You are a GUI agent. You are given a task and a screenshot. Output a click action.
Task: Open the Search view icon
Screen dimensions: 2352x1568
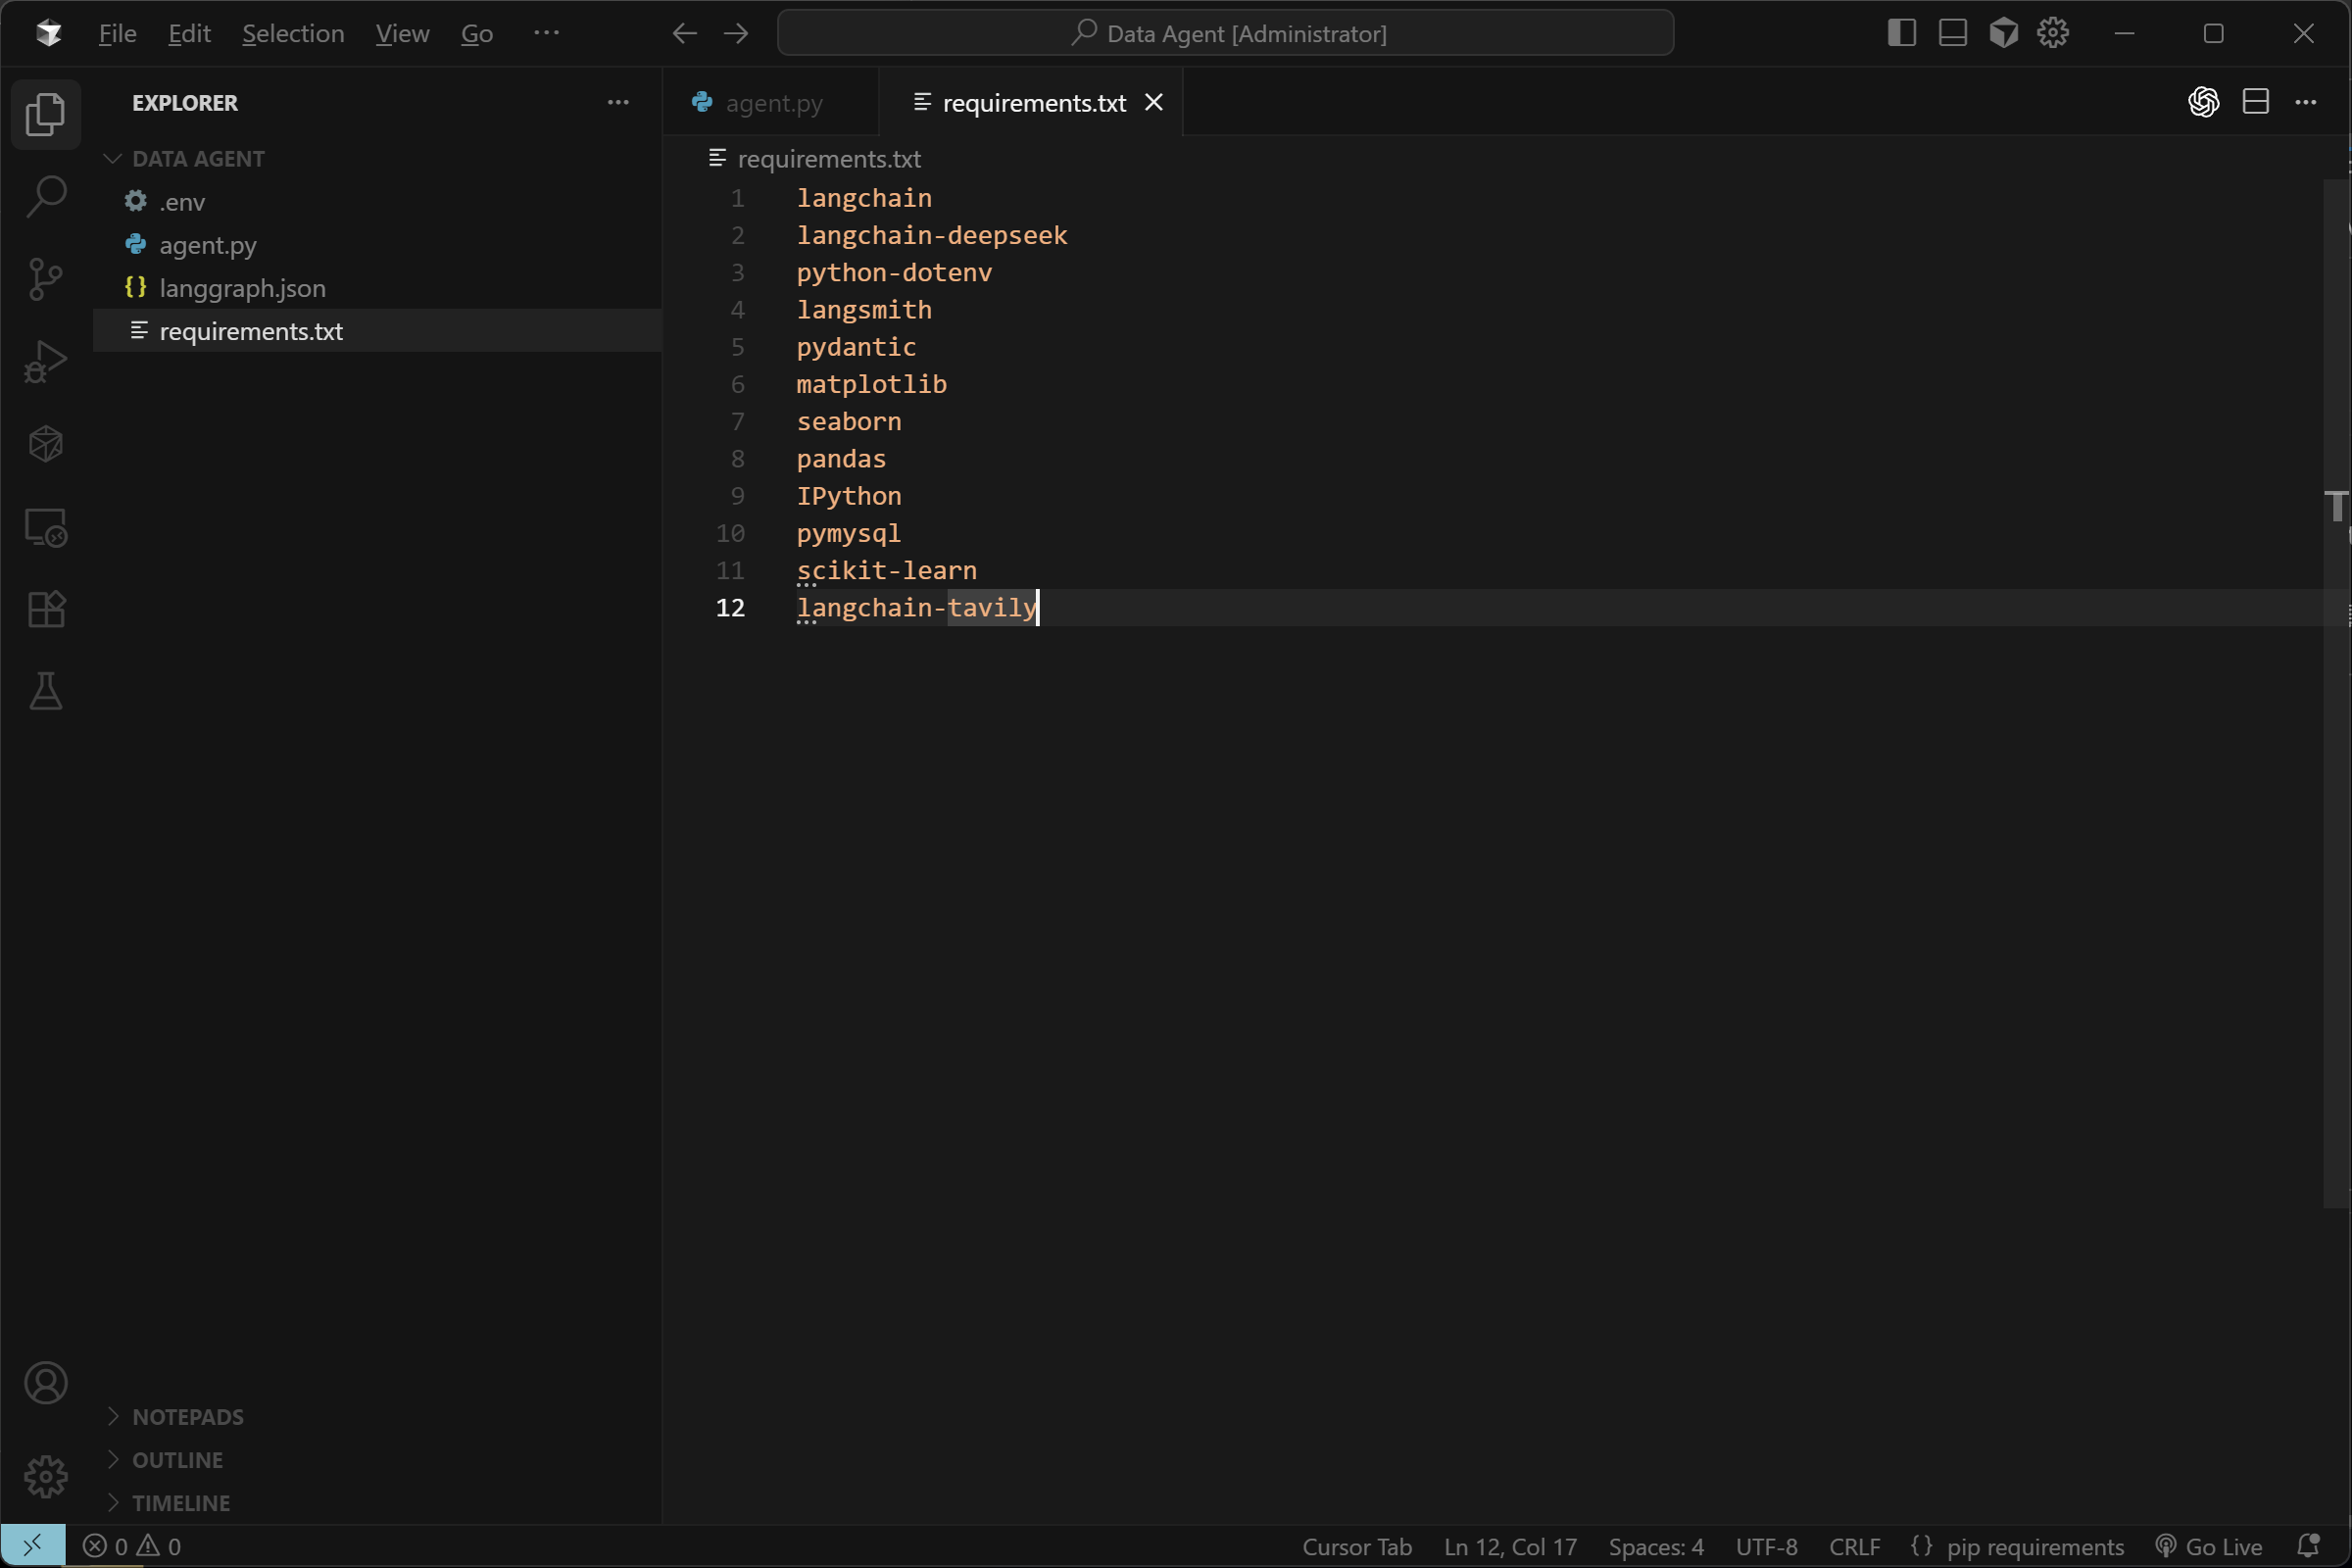pyautogui.click(x=45, y=196)
